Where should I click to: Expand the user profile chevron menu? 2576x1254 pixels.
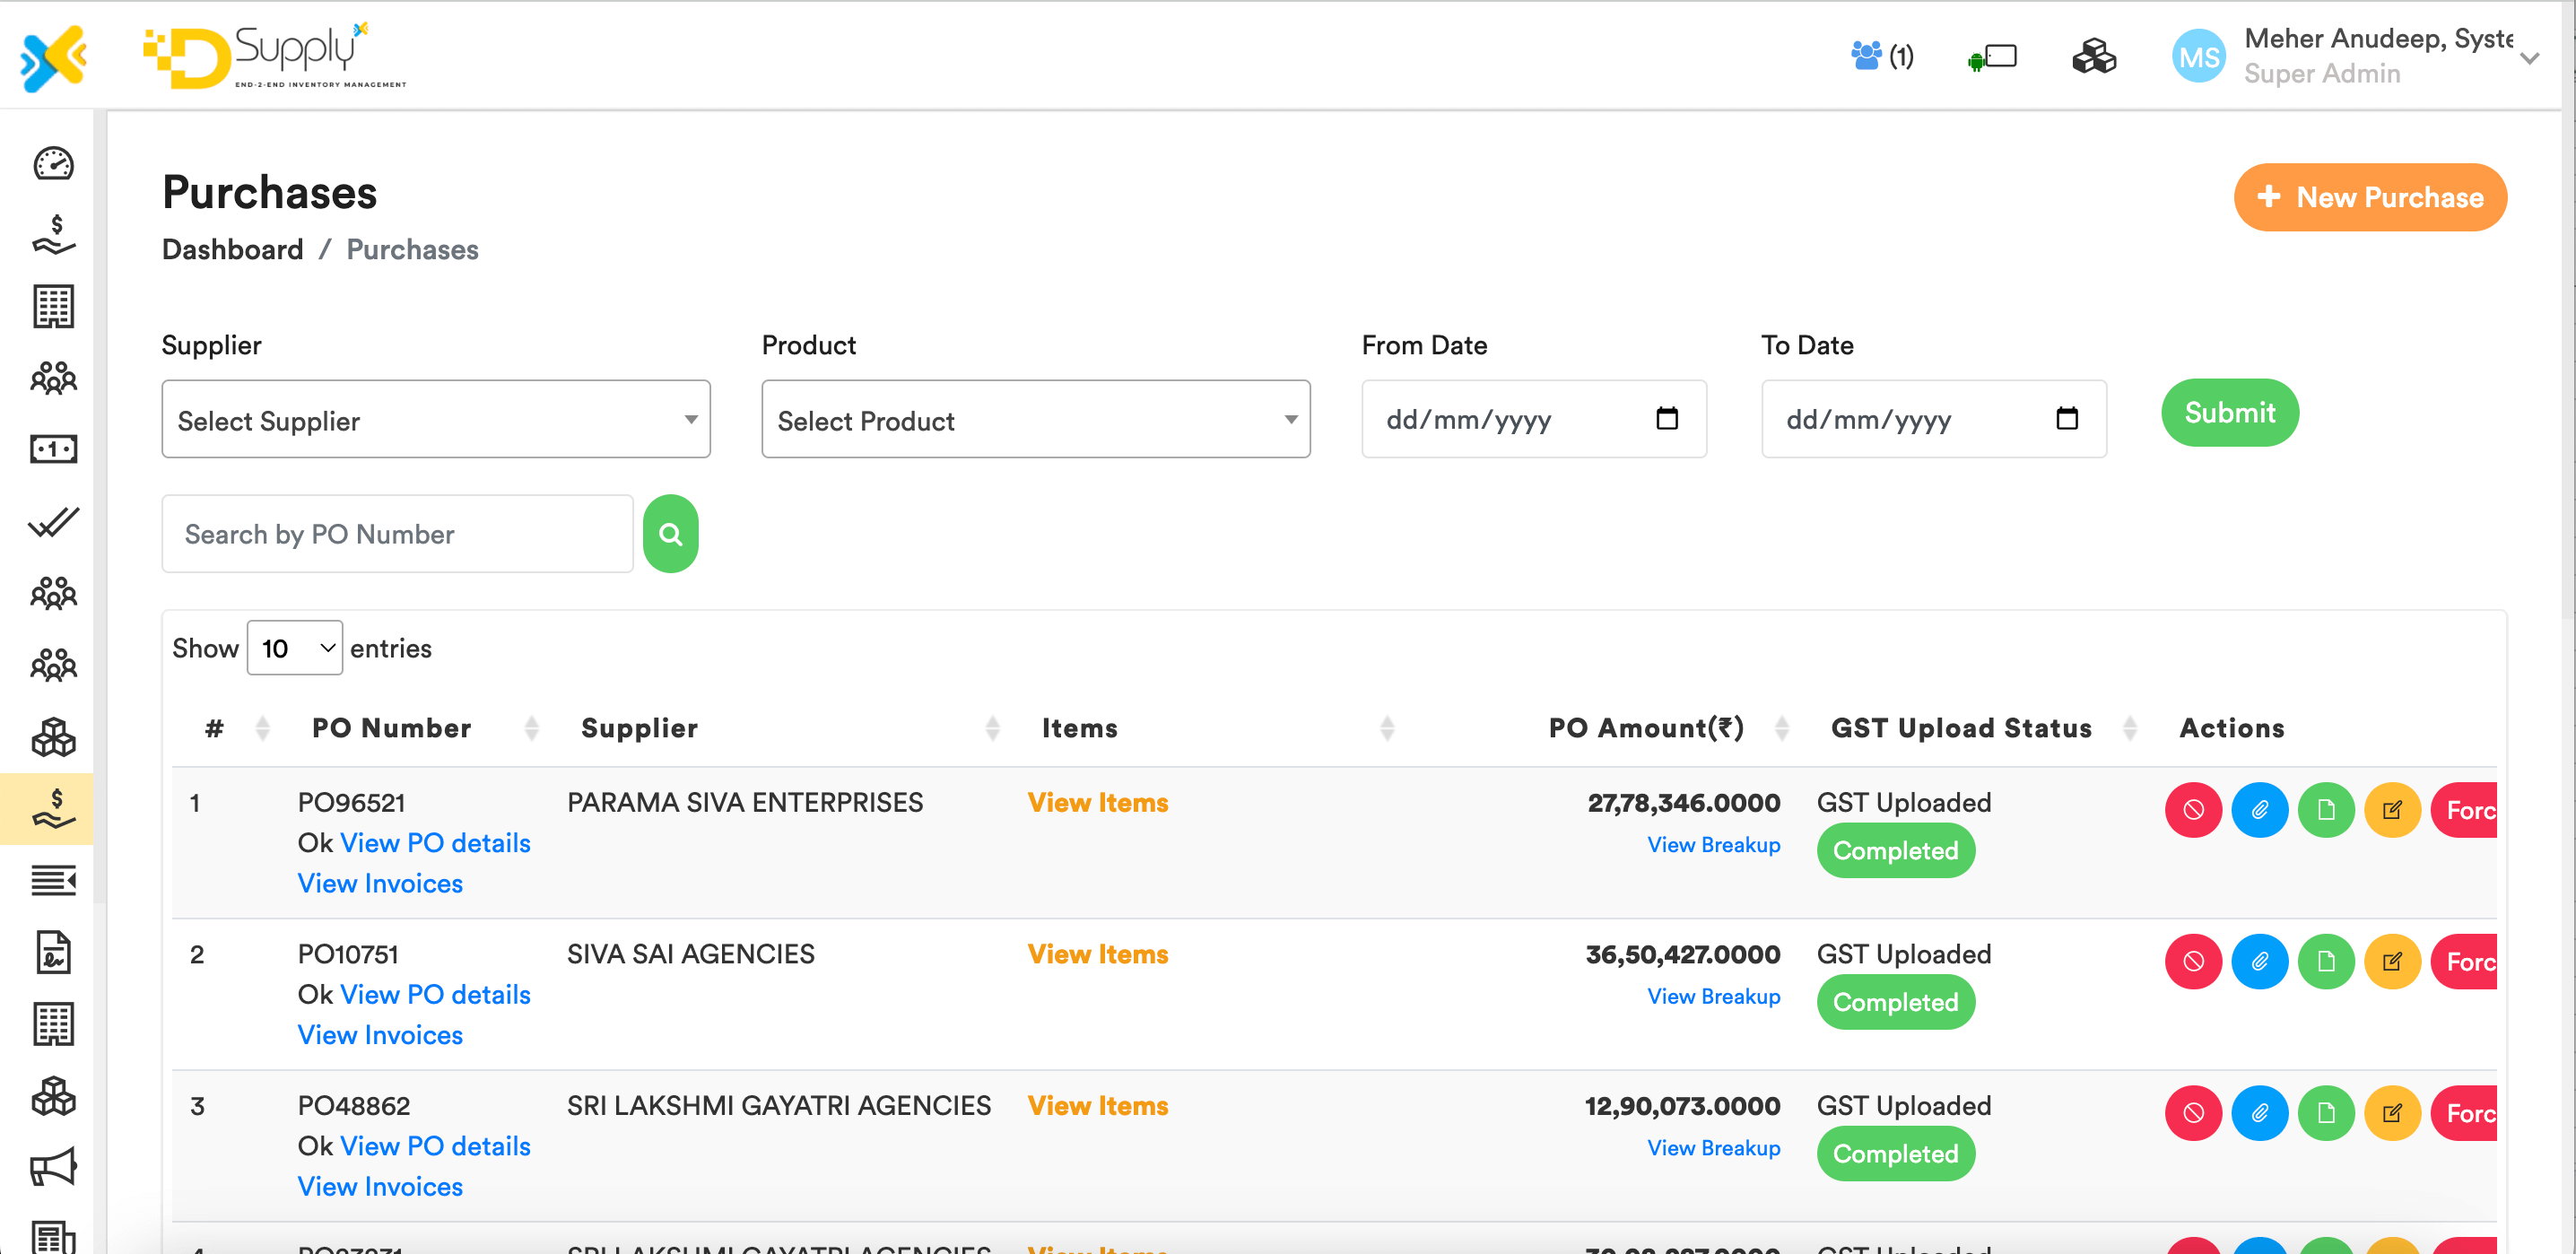(2530, 58)
